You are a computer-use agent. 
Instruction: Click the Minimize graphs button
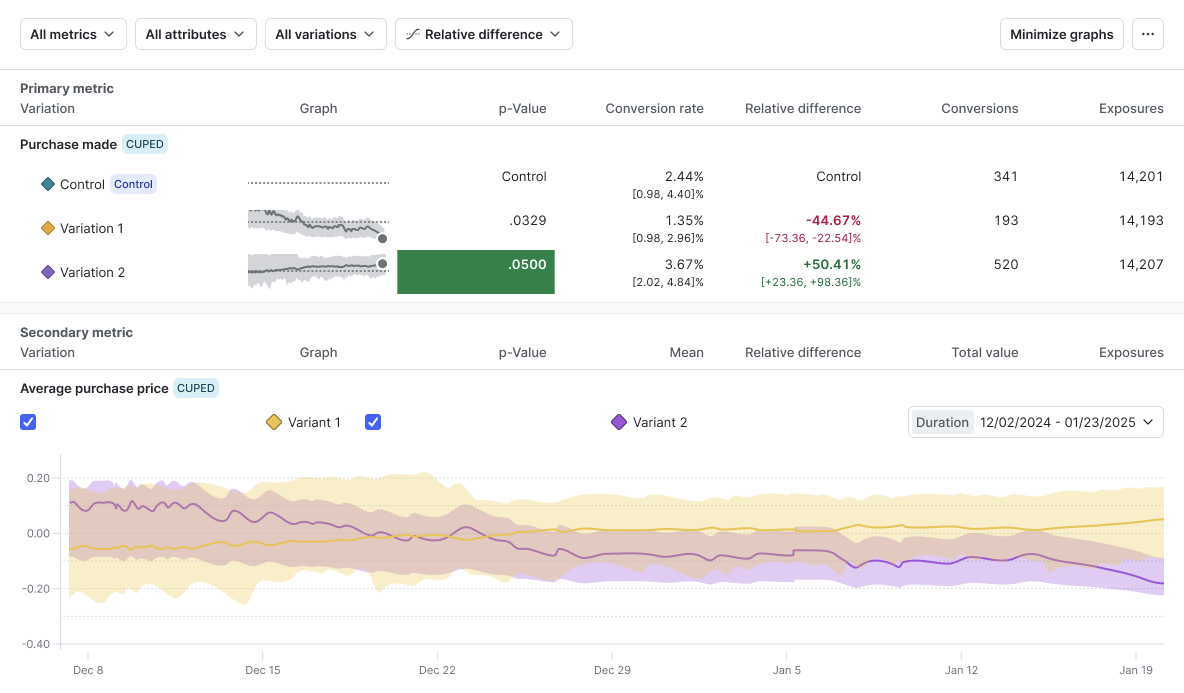click(x=1061, y=33)
